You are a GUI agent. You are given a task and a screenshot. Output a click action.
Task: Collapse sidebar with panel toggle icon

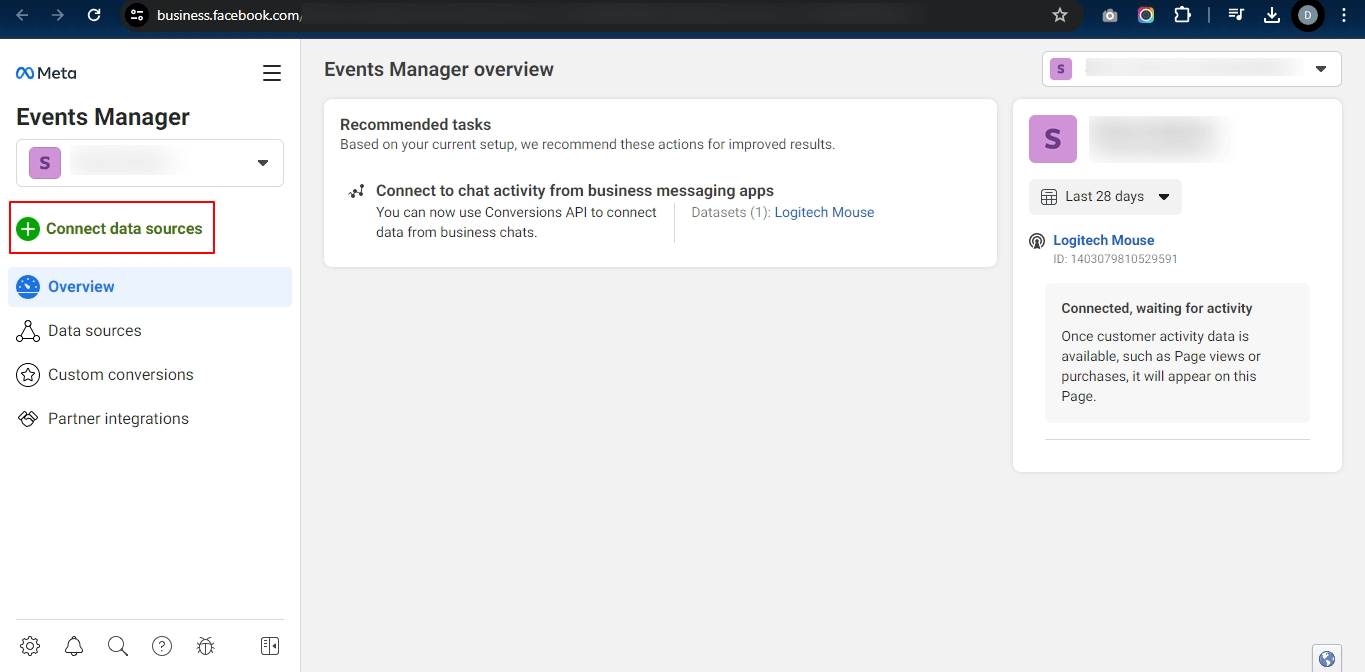point(270,646)
